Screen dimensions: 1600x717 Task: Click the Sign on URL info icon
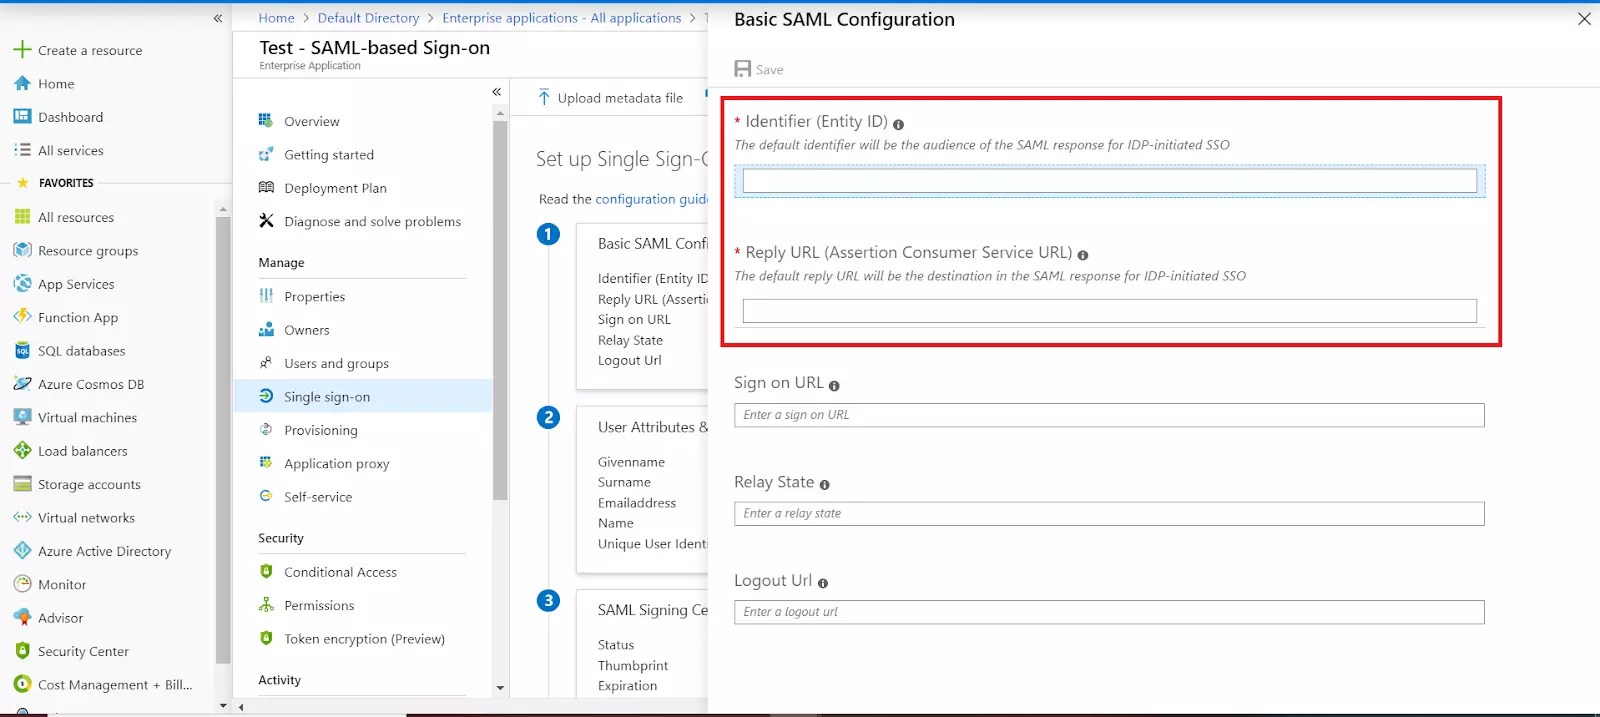pyautogui.click(x=834, y=386)
